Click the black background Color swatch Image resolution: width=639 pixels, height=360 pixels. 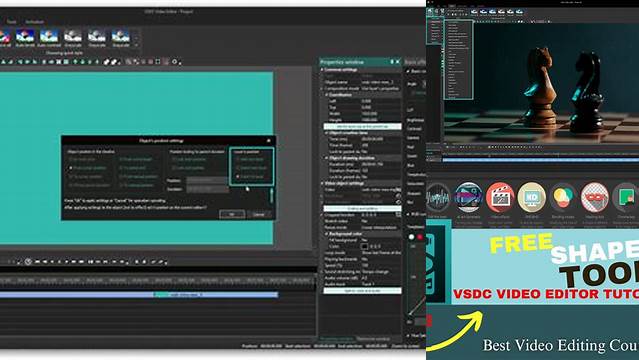(365, 246)
